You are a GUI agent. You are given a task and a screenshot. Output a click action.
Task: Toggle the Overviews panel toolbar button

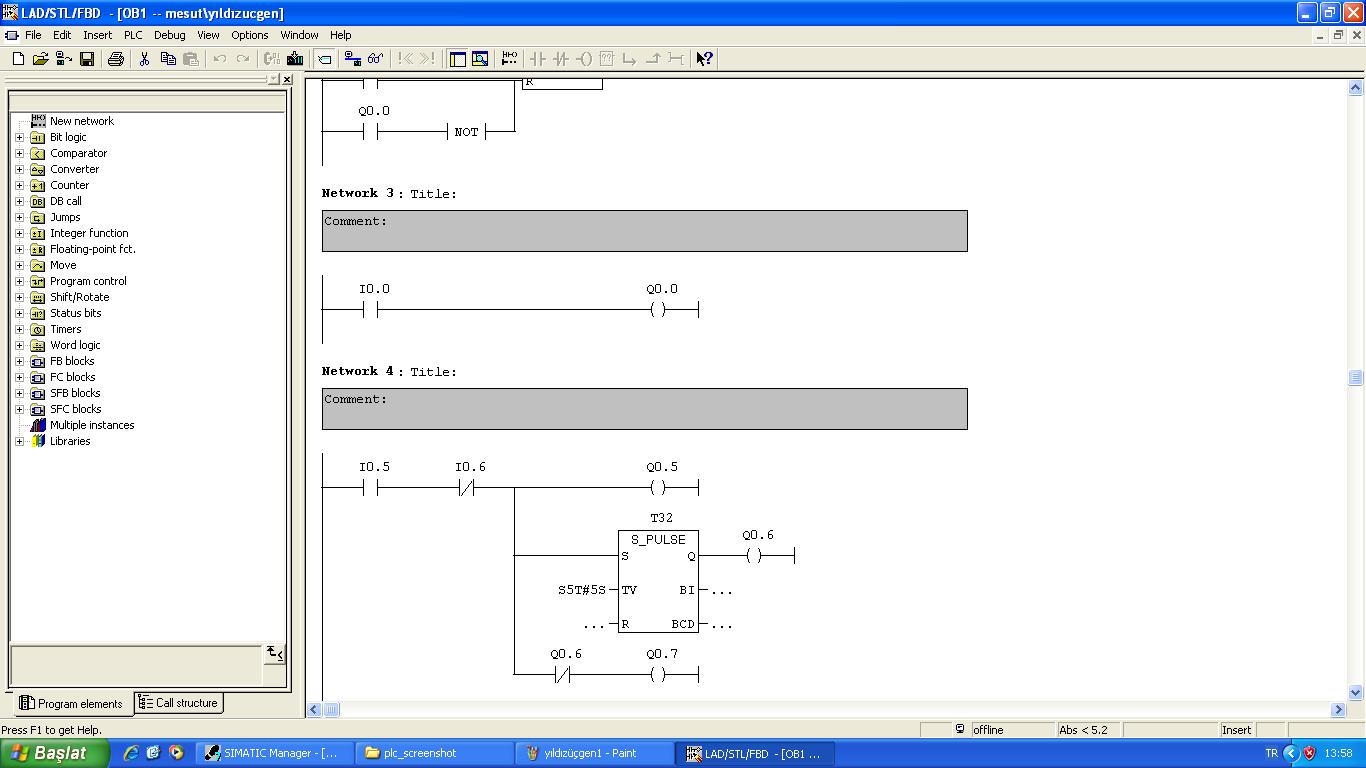click(457, 59)
